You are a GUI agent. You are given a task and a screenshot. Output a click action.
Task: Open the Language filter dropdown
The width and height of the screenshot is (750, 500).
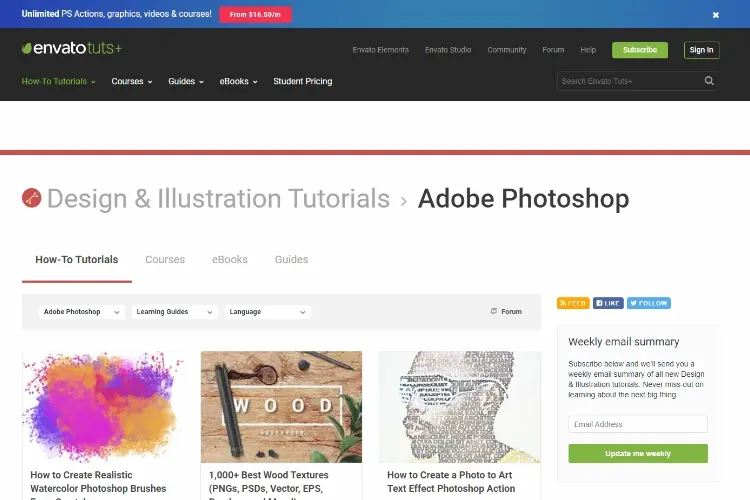click(268, 312)
